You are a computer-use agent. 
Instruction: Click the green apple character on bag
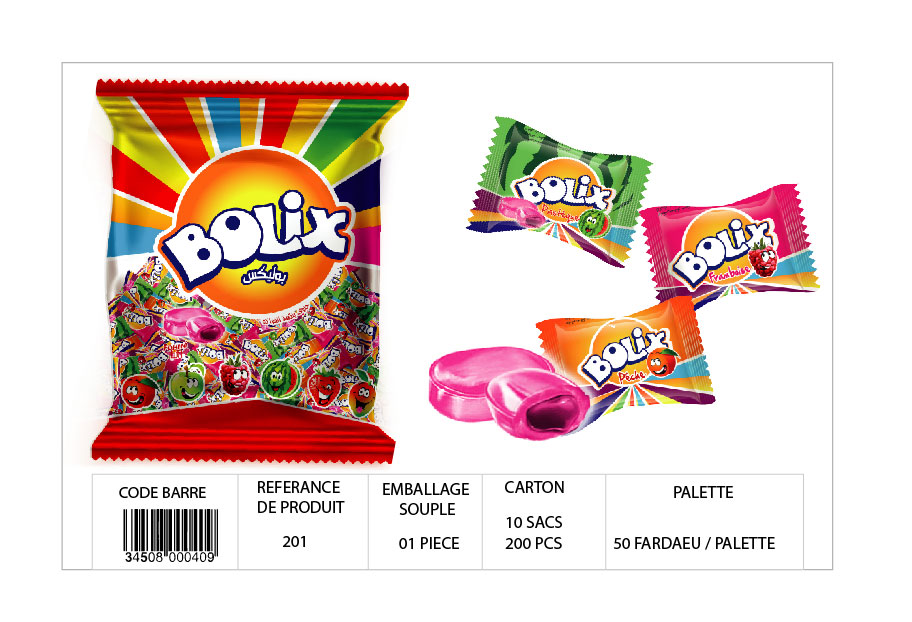click(188, 384)
